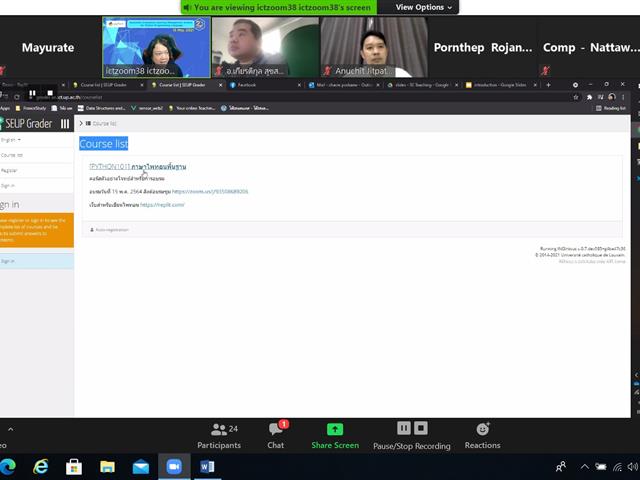Switch to the Facebook browser tab
The image size is (640, 480).
(265, 85)
